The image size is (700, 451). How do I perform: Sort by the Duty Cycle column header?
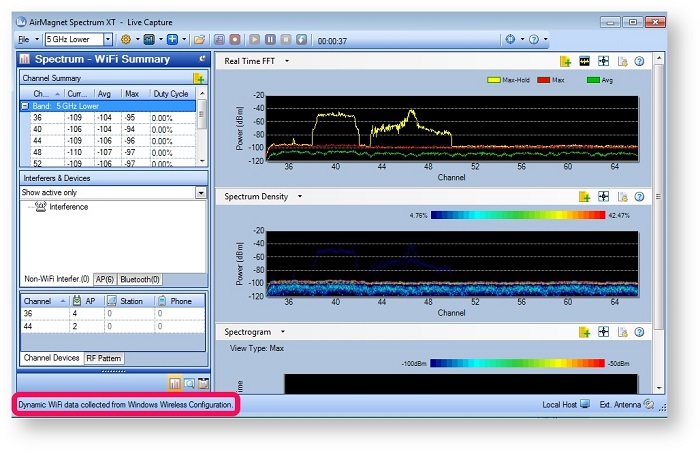pos(170,93)
